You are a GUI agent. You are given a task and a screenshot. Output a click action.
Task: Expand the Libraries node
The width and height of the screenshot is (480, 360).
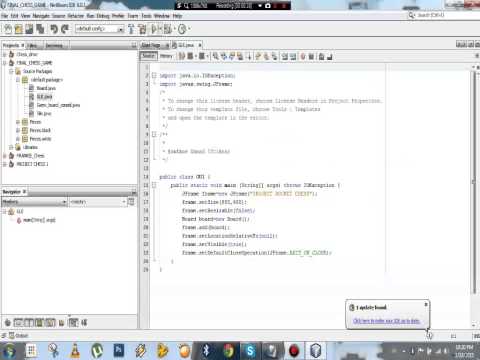click(x=11, y=147)
